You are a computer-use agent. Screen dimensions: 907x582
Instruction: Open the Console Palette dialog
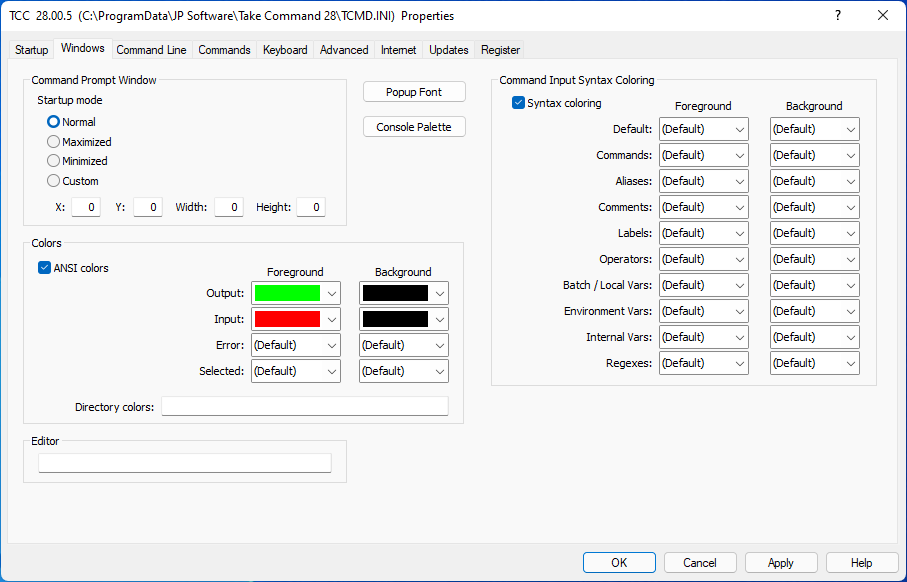(414, 127)
